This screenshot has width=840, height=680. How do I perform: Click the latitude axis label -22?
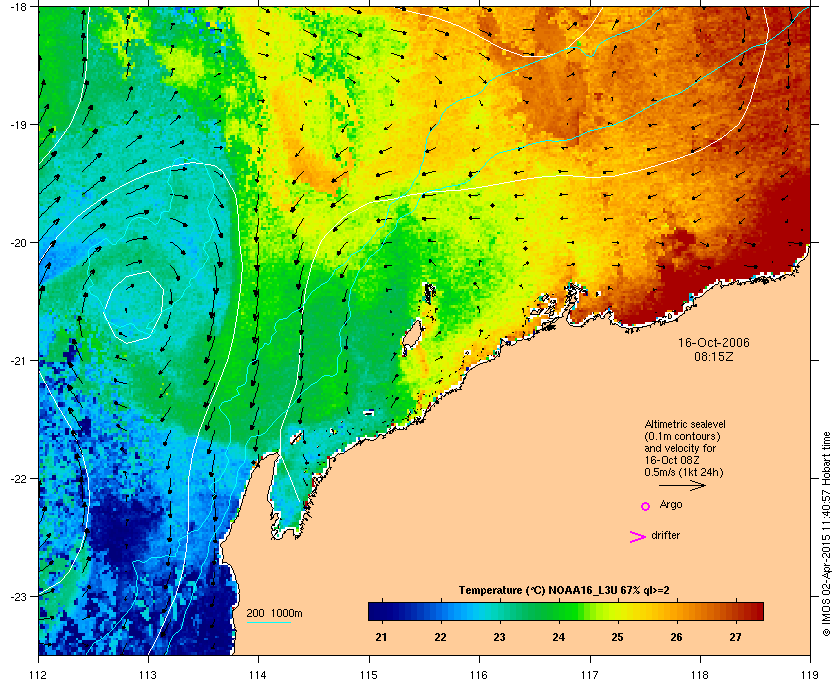[18, 478]
